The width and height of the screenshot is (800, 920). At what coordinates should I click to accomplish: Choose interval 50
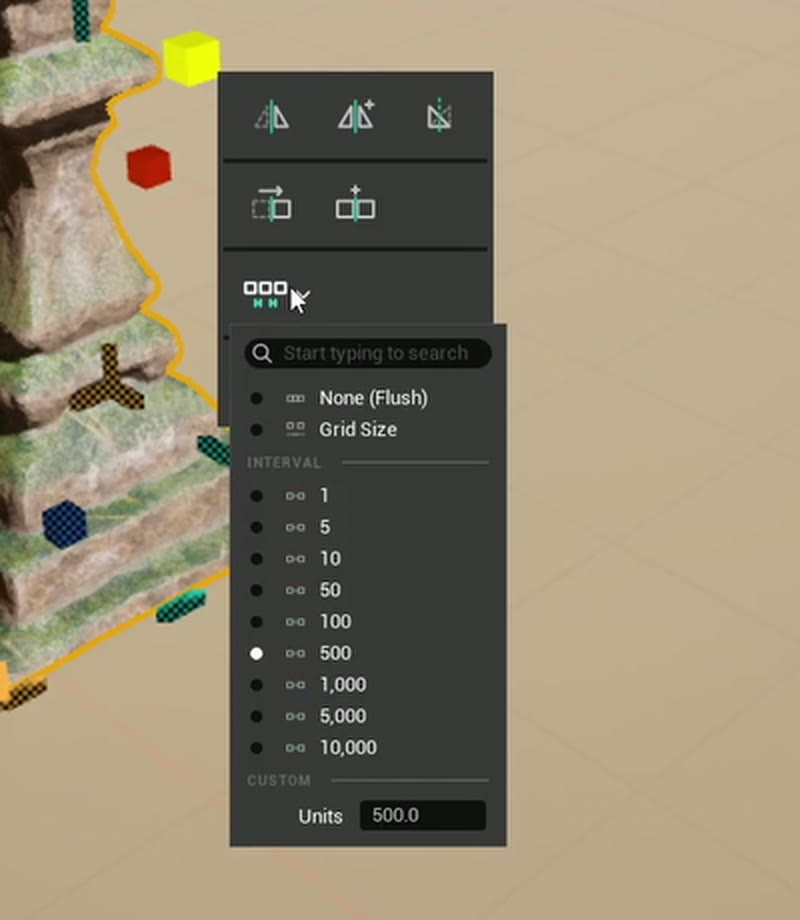pos(368,590)
